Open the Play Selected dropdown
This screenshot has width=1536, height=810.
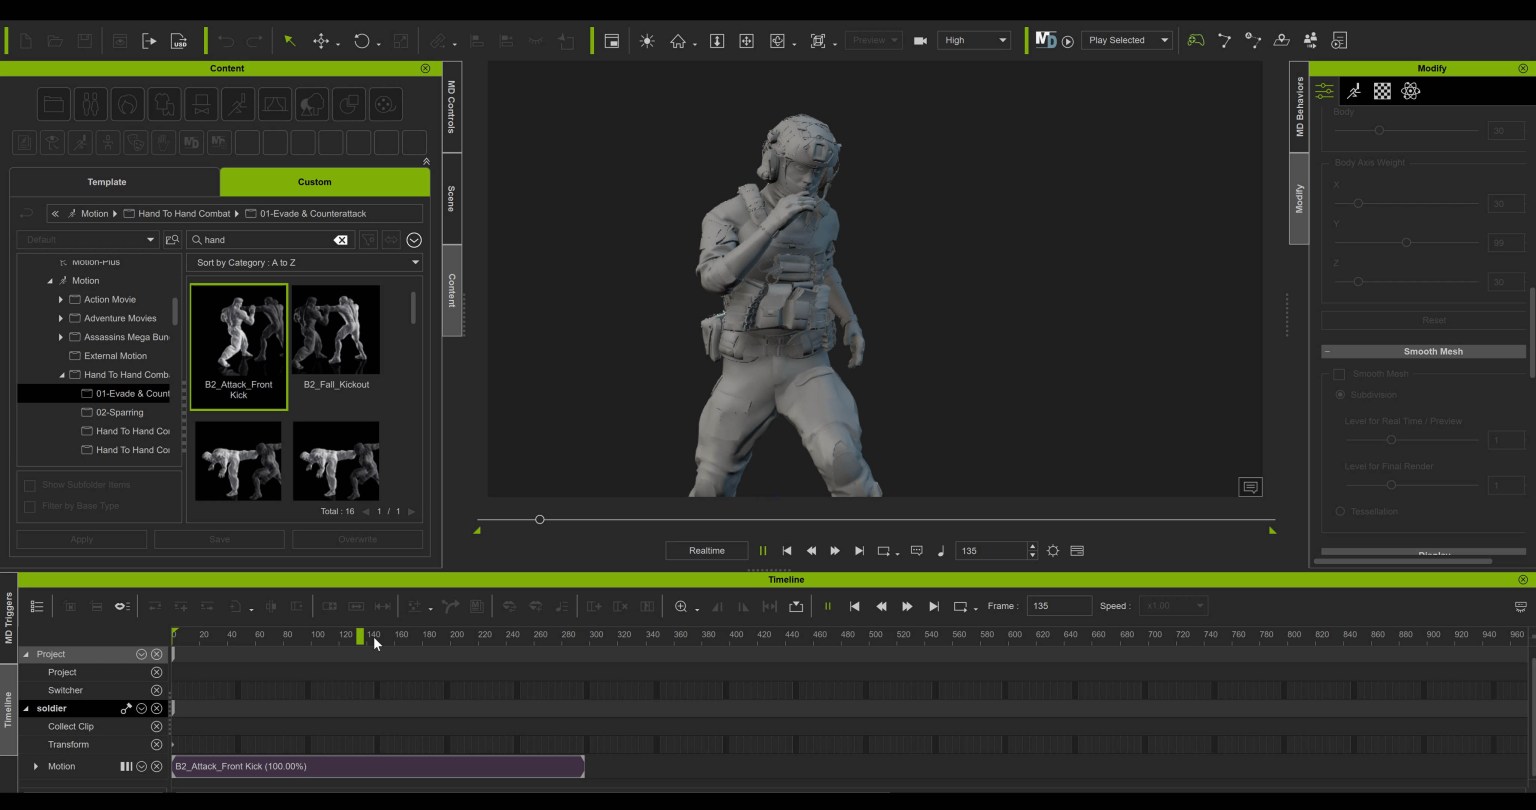pos(1127,40)
